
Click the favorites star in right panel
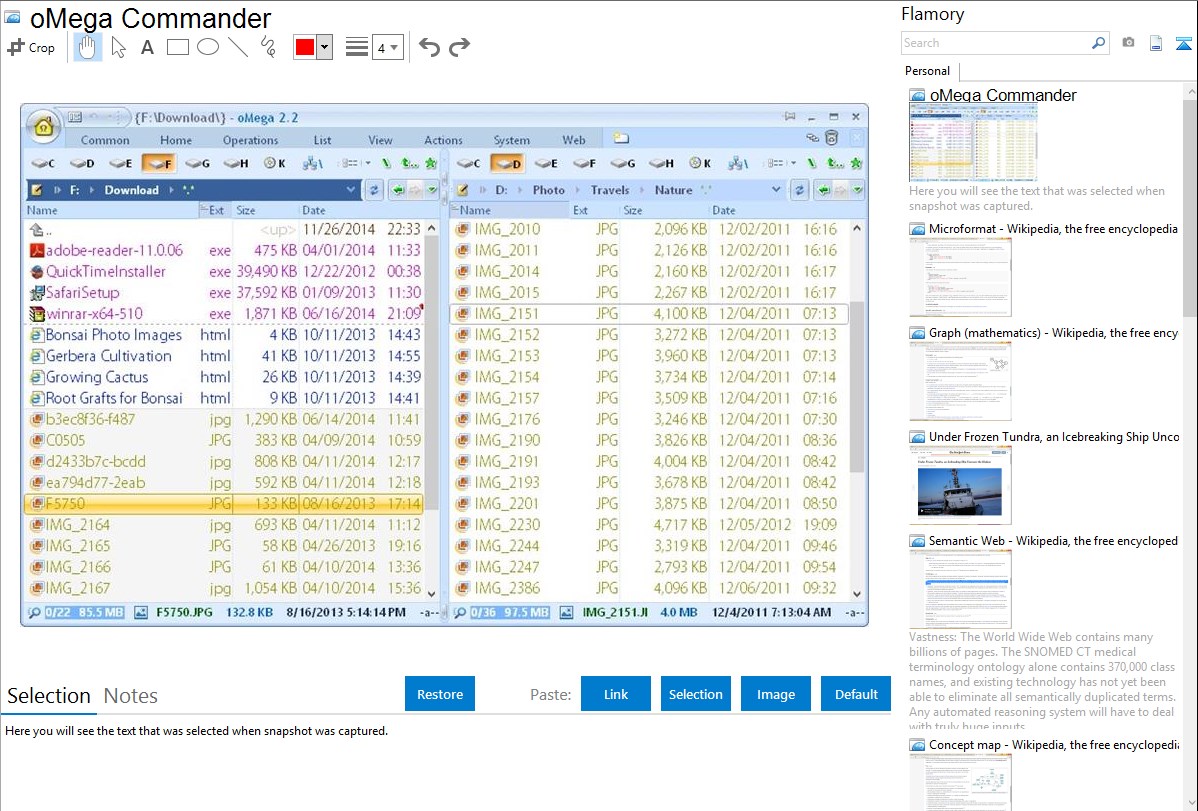click(856, 163)
